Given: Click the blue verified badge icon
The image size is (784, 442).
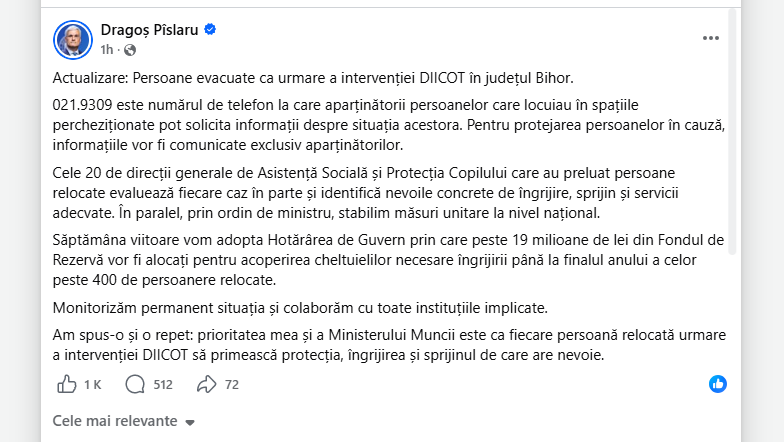Looking at the screenshot, I should [210, 30].
